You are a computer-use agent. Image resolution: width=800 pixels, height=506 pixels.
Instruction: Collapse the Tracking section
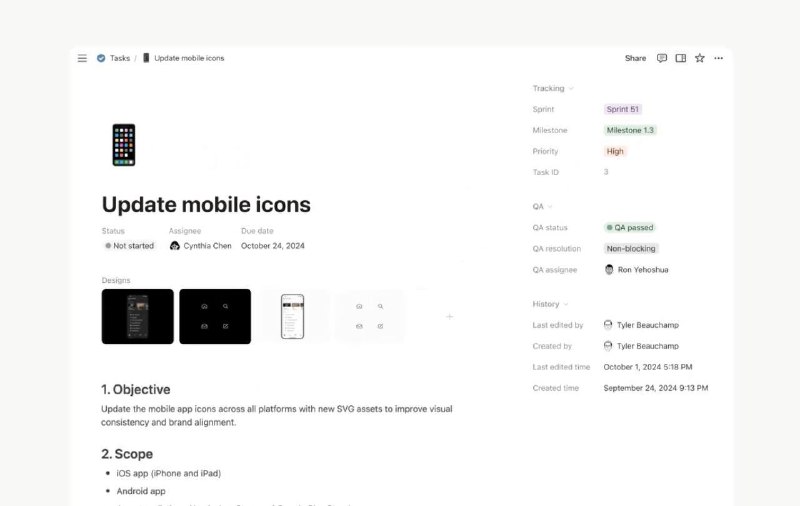coord(554,88)
